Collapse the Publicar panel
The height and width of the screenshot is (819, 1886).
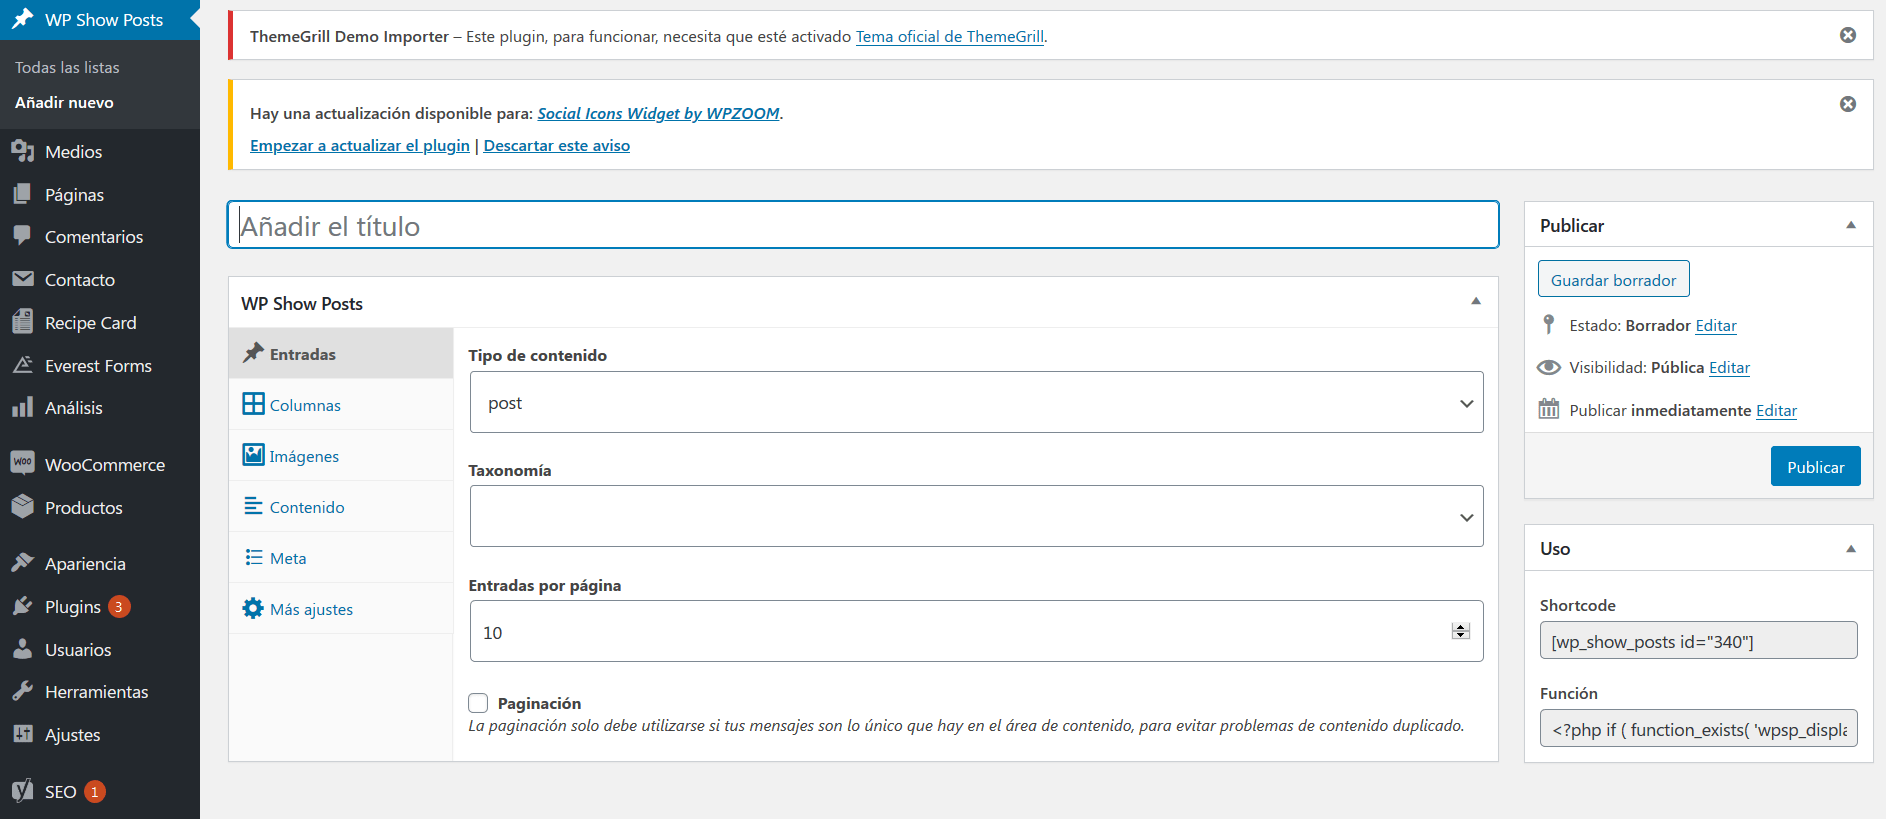coord(1851,225)
